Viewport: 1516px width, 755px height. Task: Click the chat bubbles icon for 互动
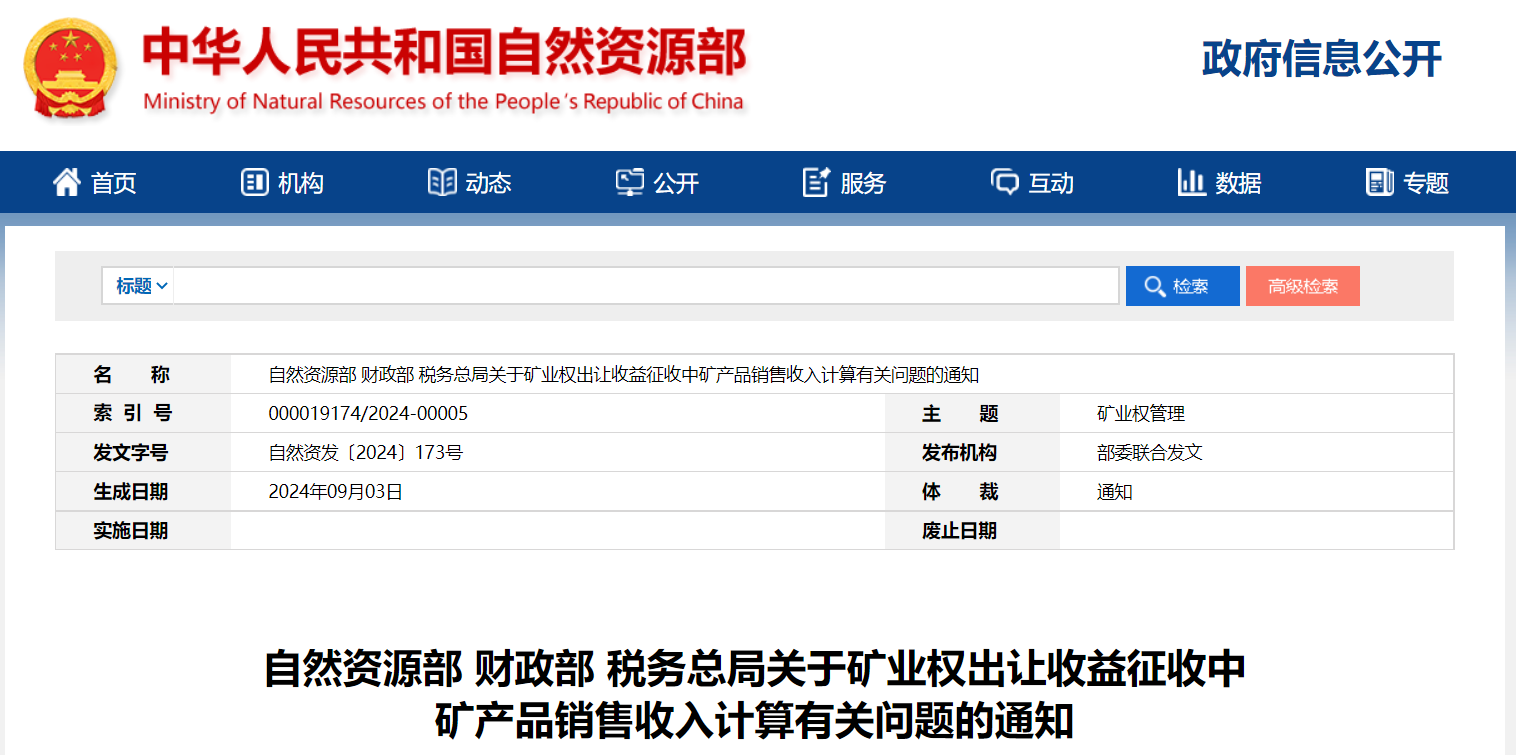[1004, 182]
